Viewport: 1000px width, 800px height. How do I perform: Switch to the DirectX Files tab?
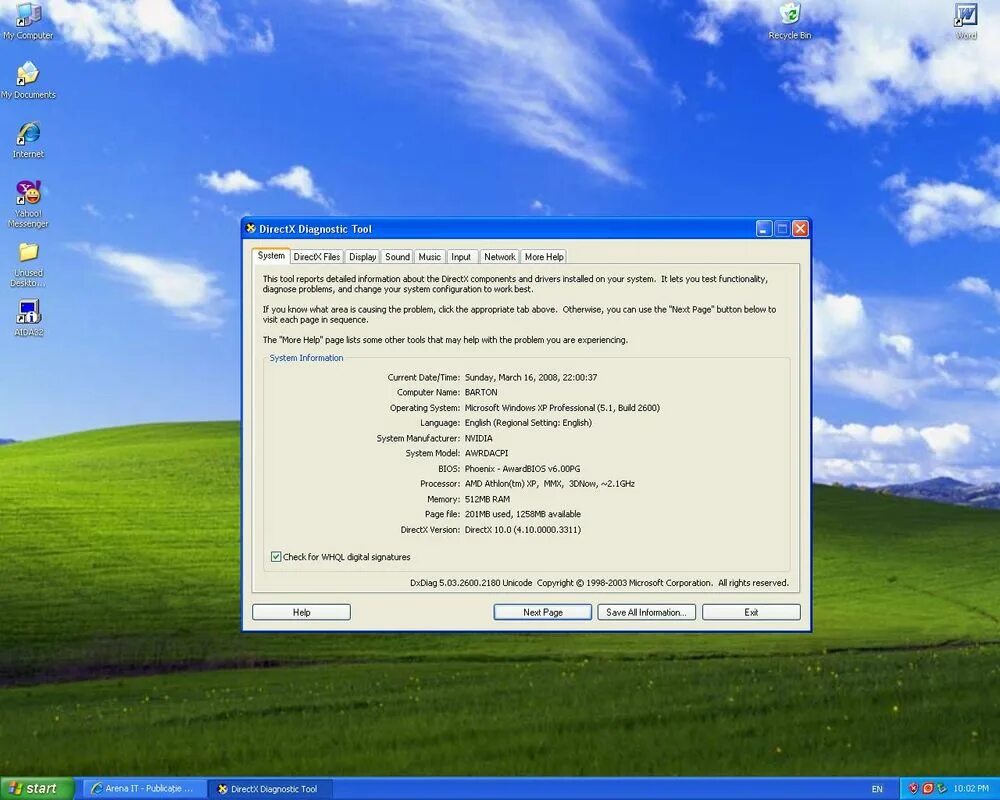point(316,256)
